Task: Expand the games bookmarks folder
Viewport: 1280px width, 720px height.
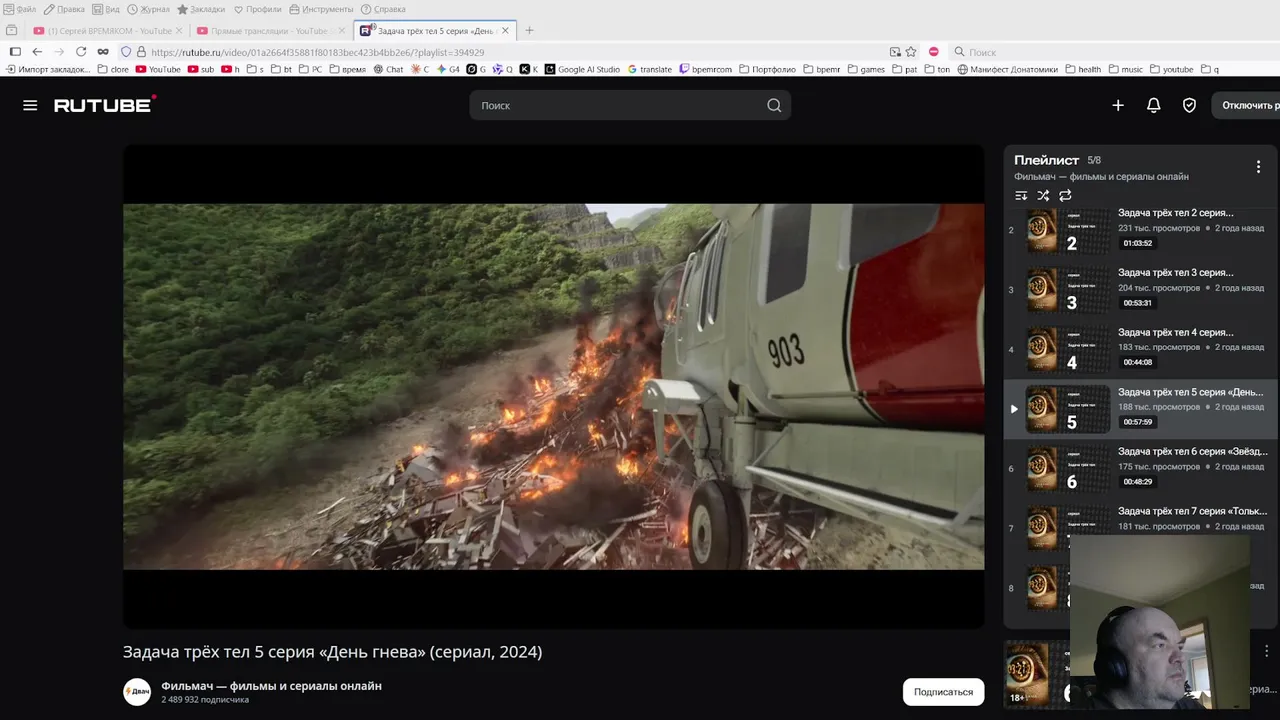Action: [866, 69]
